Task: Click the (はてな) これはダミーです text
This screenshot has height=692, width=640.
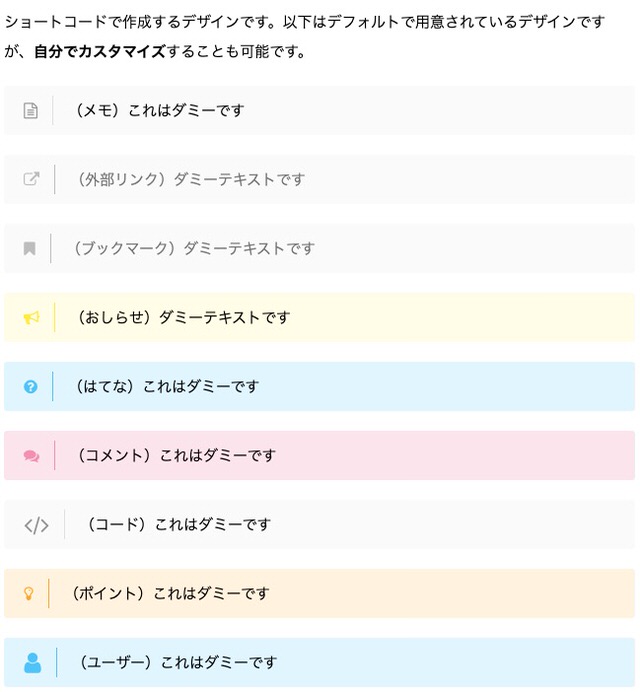Action: click(166, 387)
